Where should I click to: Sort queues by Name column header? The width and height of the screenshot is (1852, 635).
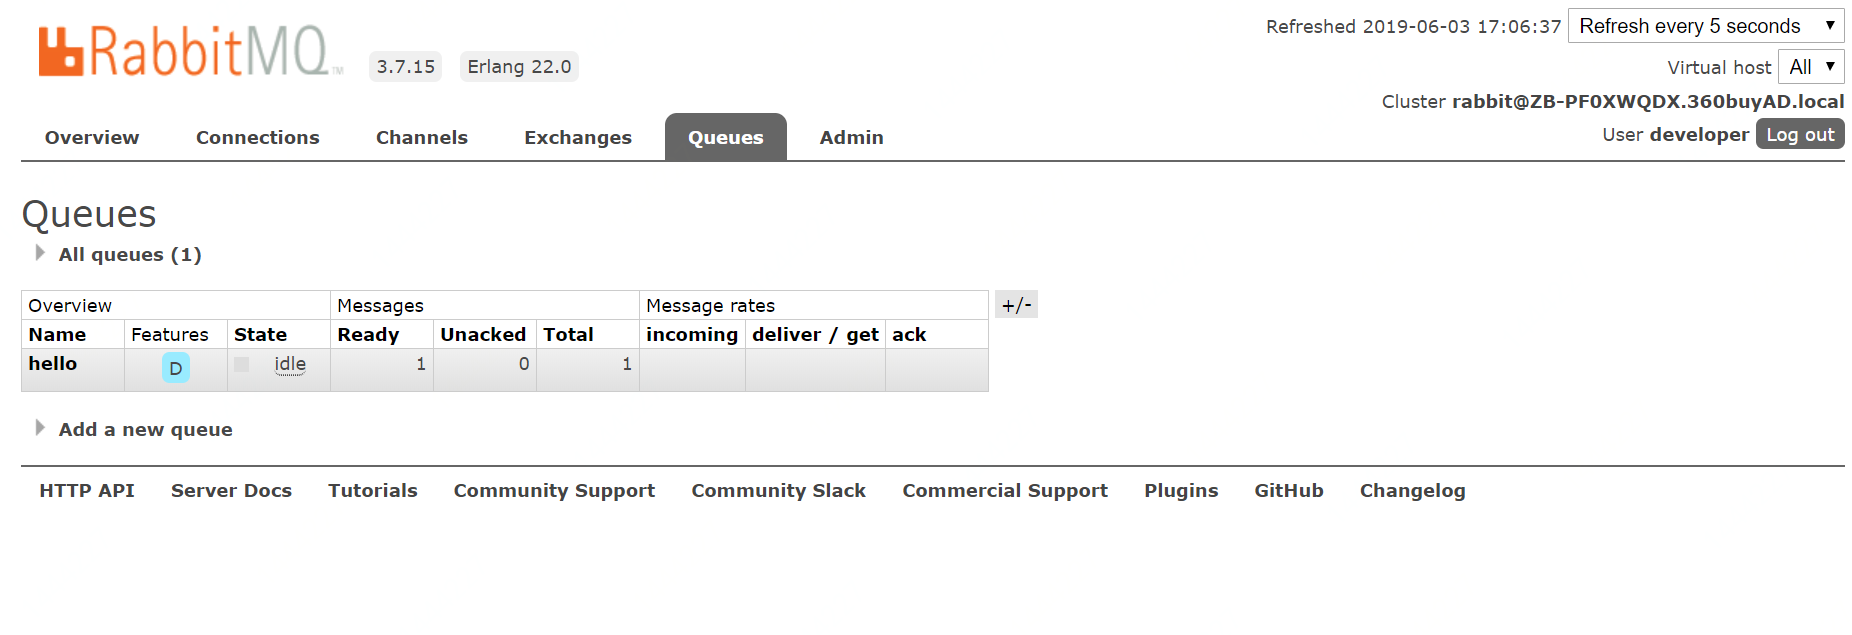coord(57,335)
